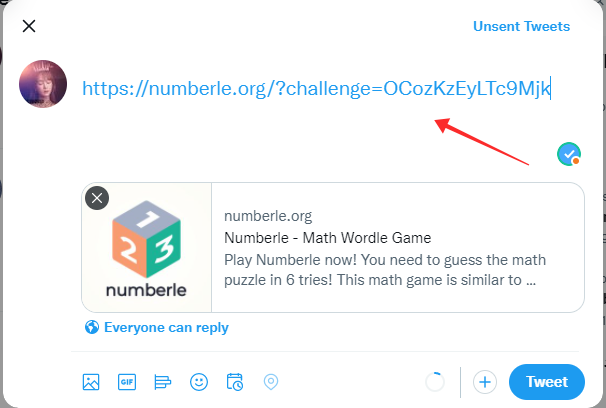606x408 pixels.
Task: Add another tweet with the plus button
Action: click(485, 381)
